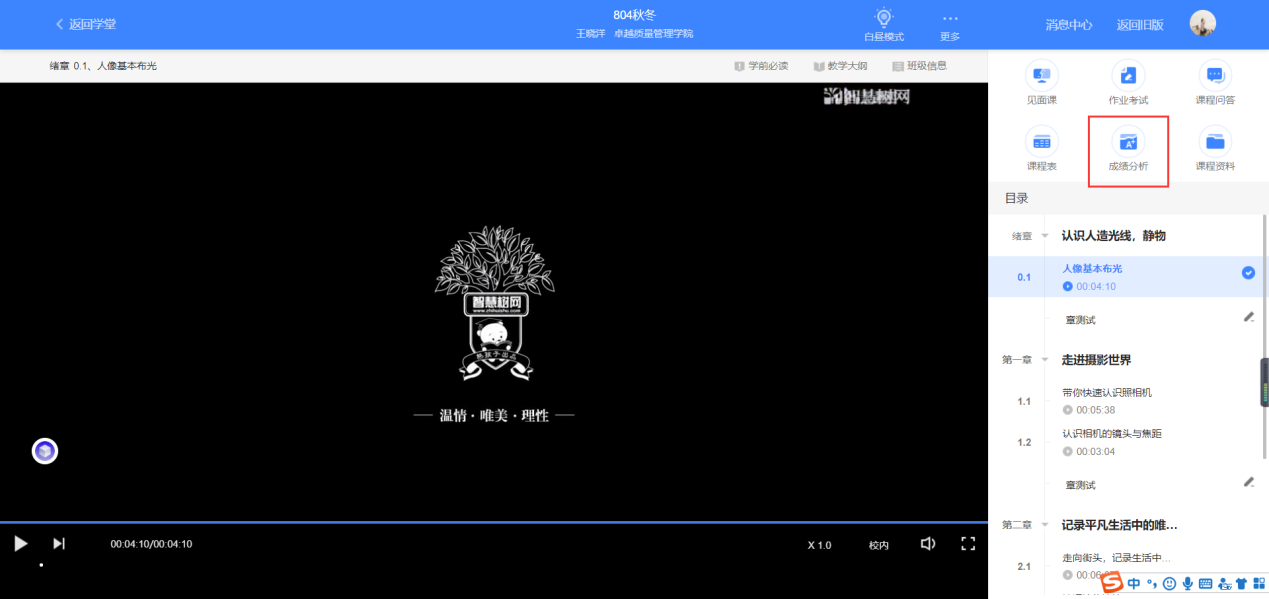This screenshot has width=1269, height=599.
Task: Click the time display 00:04:10/00:04:10
Action: (151, 545)
